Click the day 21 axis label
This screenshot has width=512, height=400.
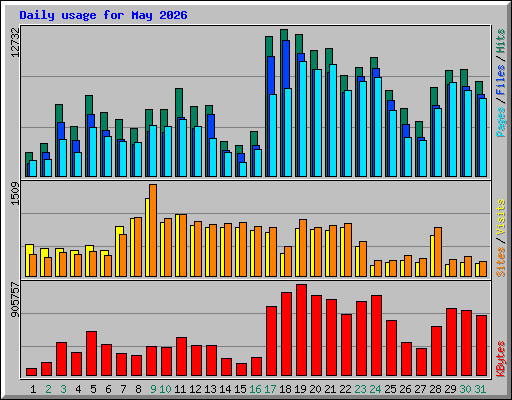point(330,389)
